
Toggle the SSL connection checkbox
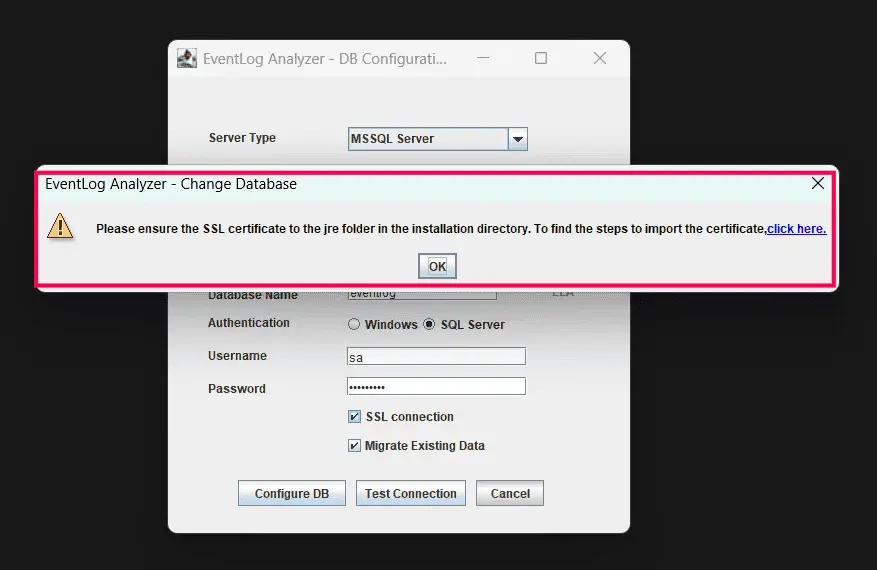coord(354,417)
